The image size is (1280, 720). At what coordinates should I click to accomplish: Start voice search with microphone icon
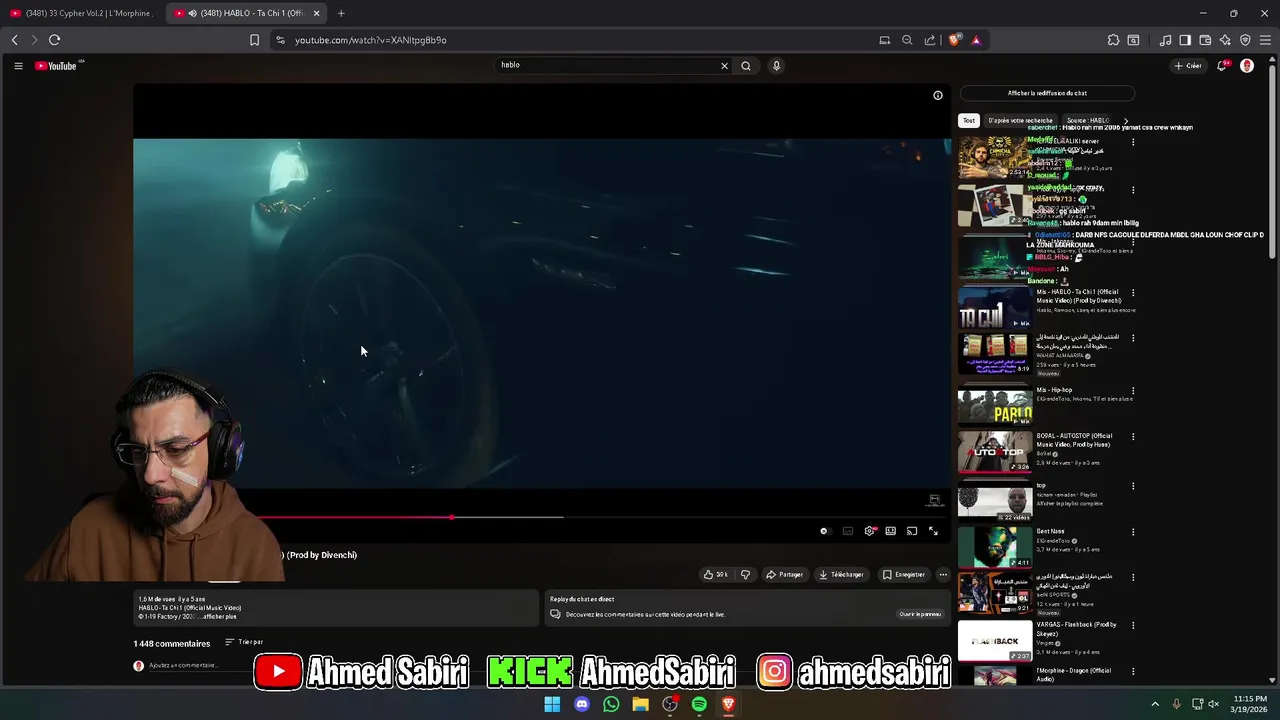[776, 66]
